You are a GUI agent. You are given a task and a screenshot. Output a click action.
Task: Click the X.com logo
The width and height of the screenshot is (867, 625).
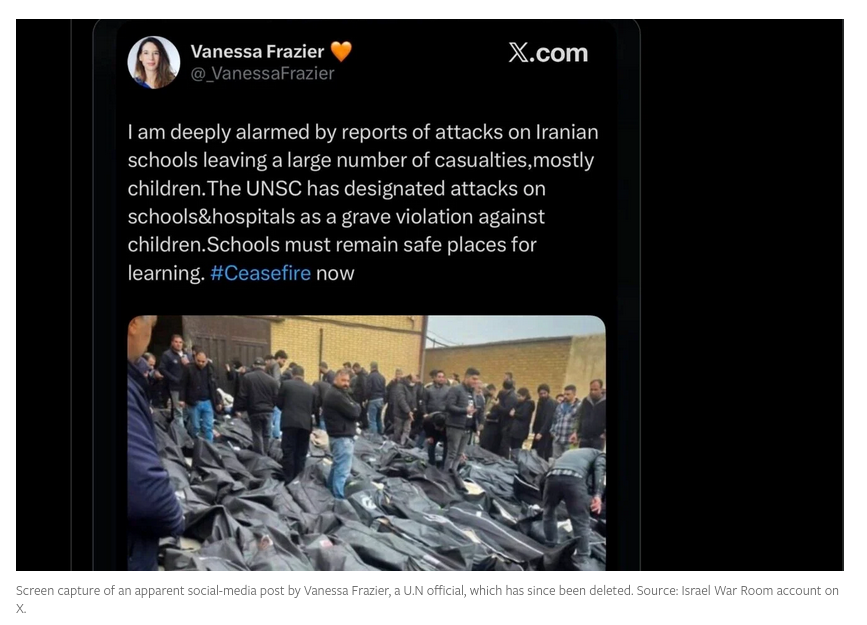548,53
